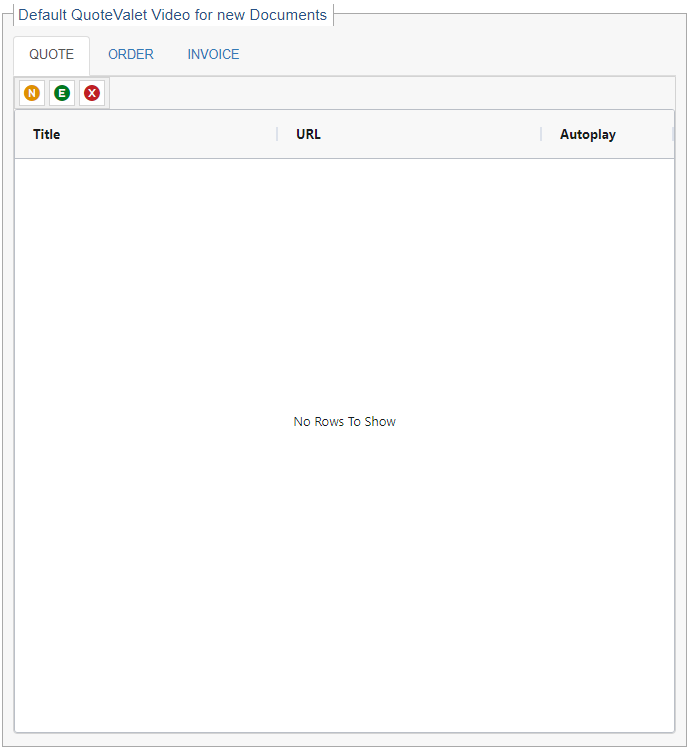Switch to the ORDER tab
688x748 pixels.
(131, 54)
